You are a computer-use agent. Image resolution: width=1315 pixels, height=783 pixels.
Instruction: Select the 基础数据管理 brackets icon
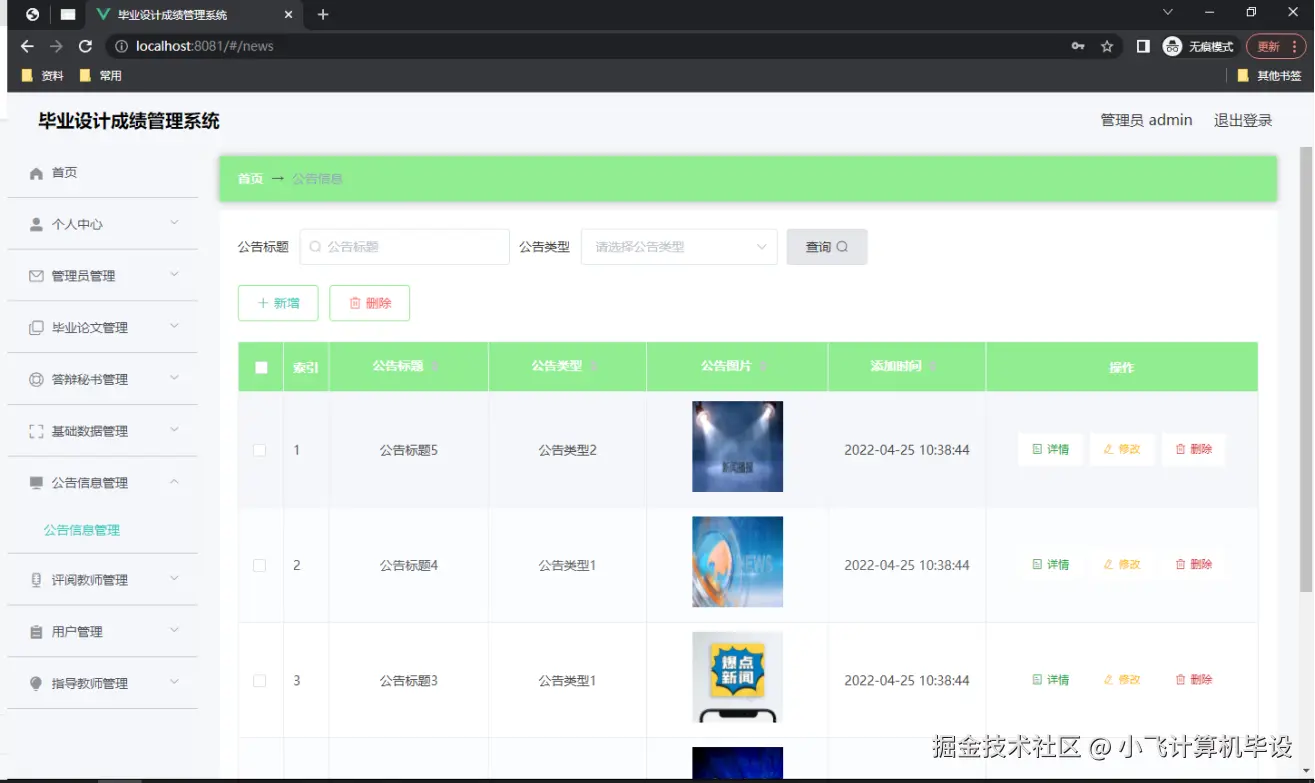tap(35, 430)
